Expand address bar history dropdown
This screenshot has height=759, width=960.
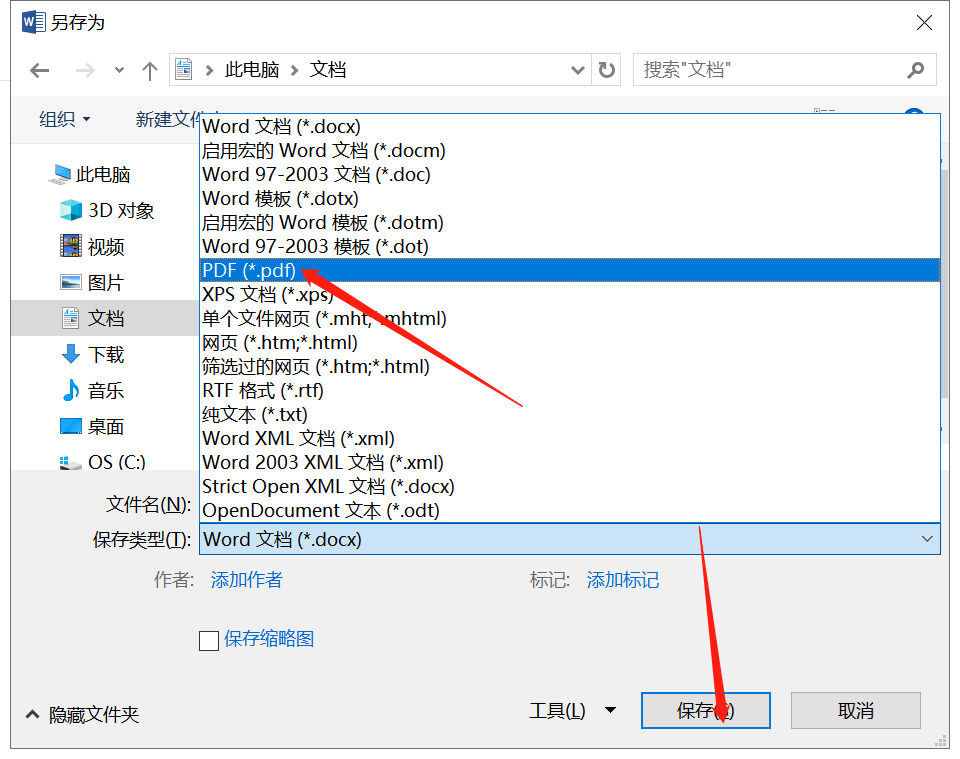[577, 70]
